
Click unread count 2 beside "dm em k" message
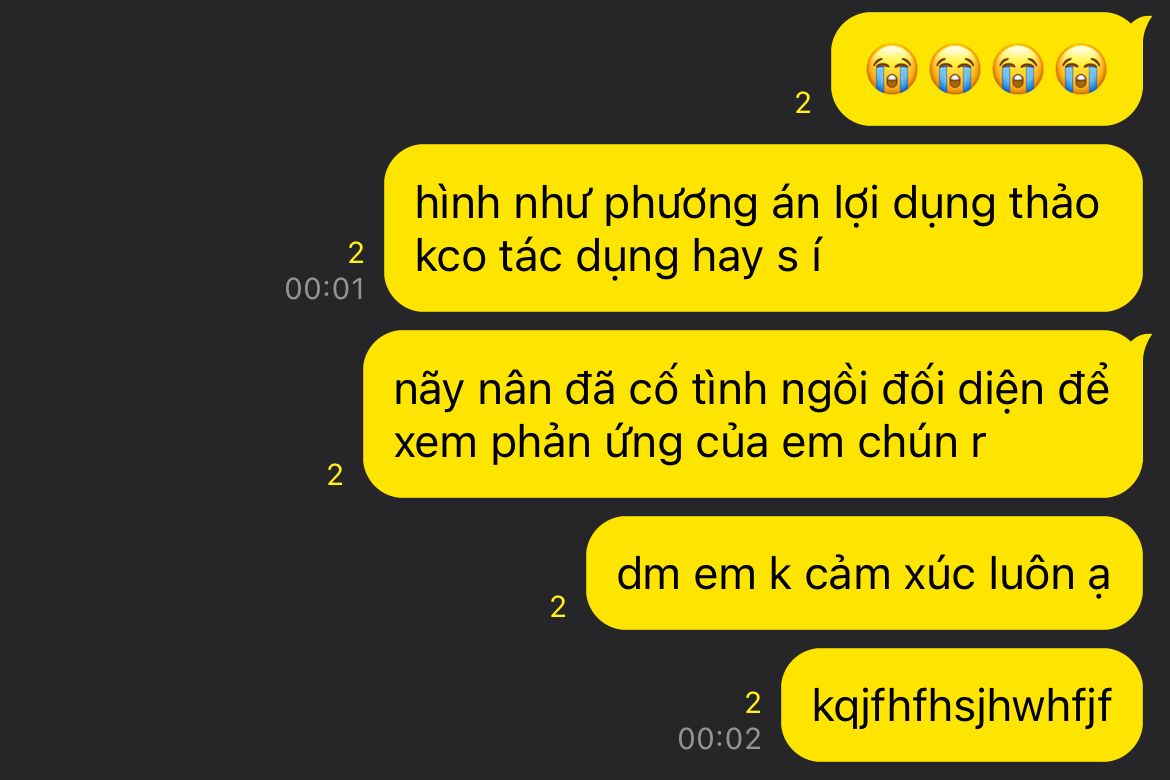coord(558,607)
